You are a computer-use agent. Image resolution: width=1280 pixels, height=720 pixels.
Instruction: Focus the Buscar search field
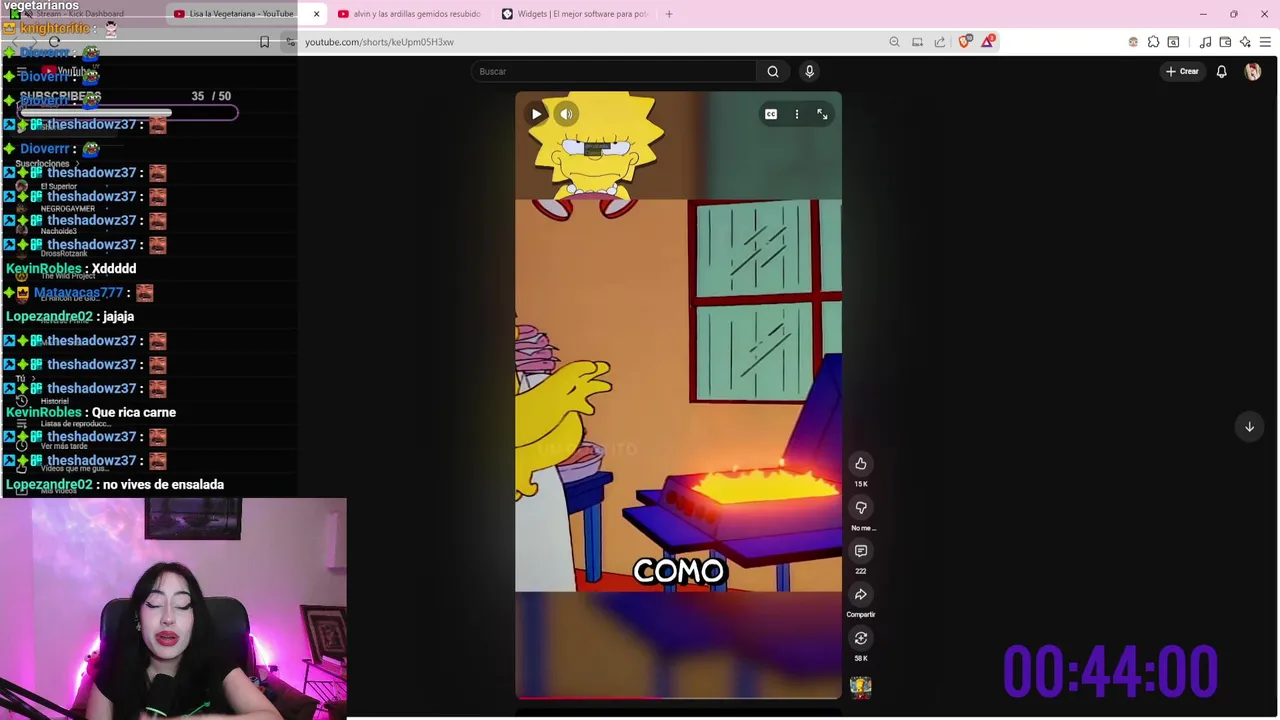pyautogui.click(x=614, y=71)
